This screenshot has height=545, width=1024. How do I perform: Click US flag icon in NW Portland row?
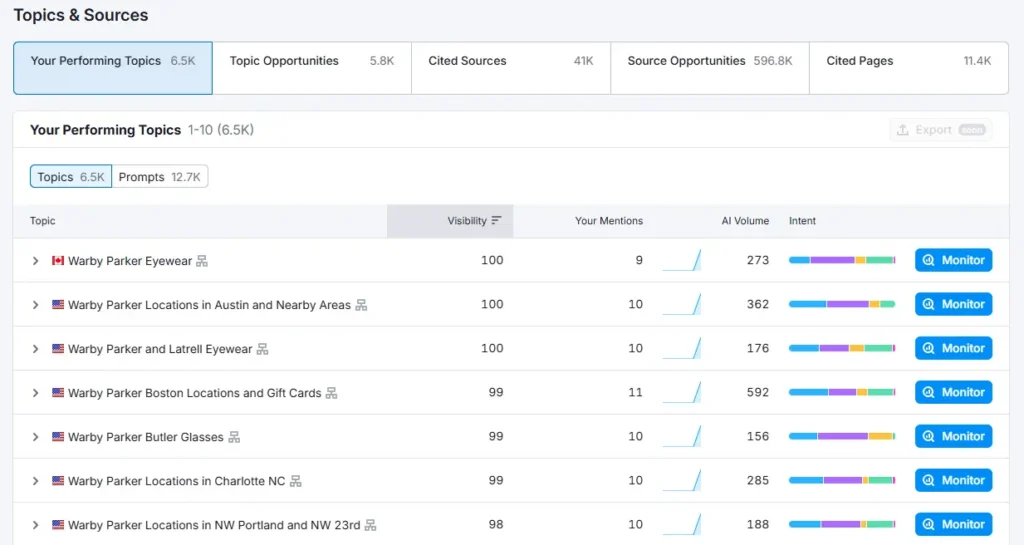coord(58,524)
